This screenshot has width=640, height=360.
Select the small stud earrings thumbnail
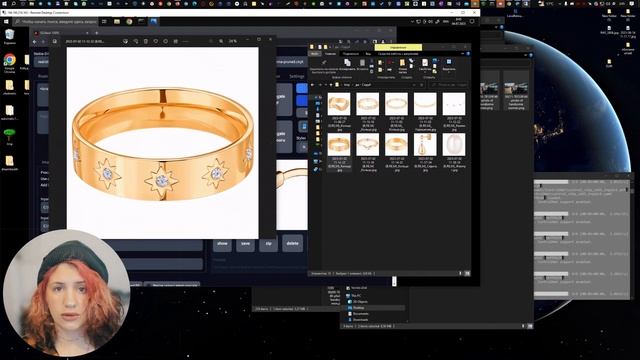(454, 104)
